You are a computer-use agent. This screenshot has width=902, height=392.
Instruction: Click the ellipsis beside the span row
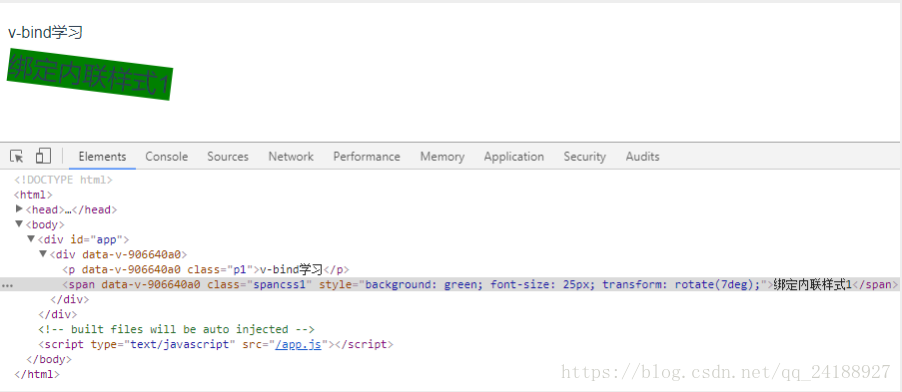[7, 285]
